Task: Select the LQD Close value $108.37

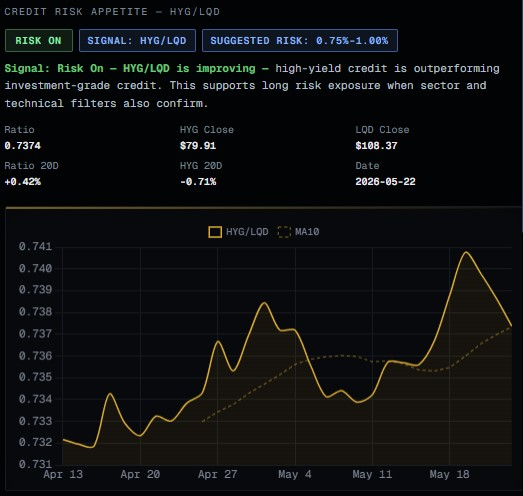Action: (376, 146)
